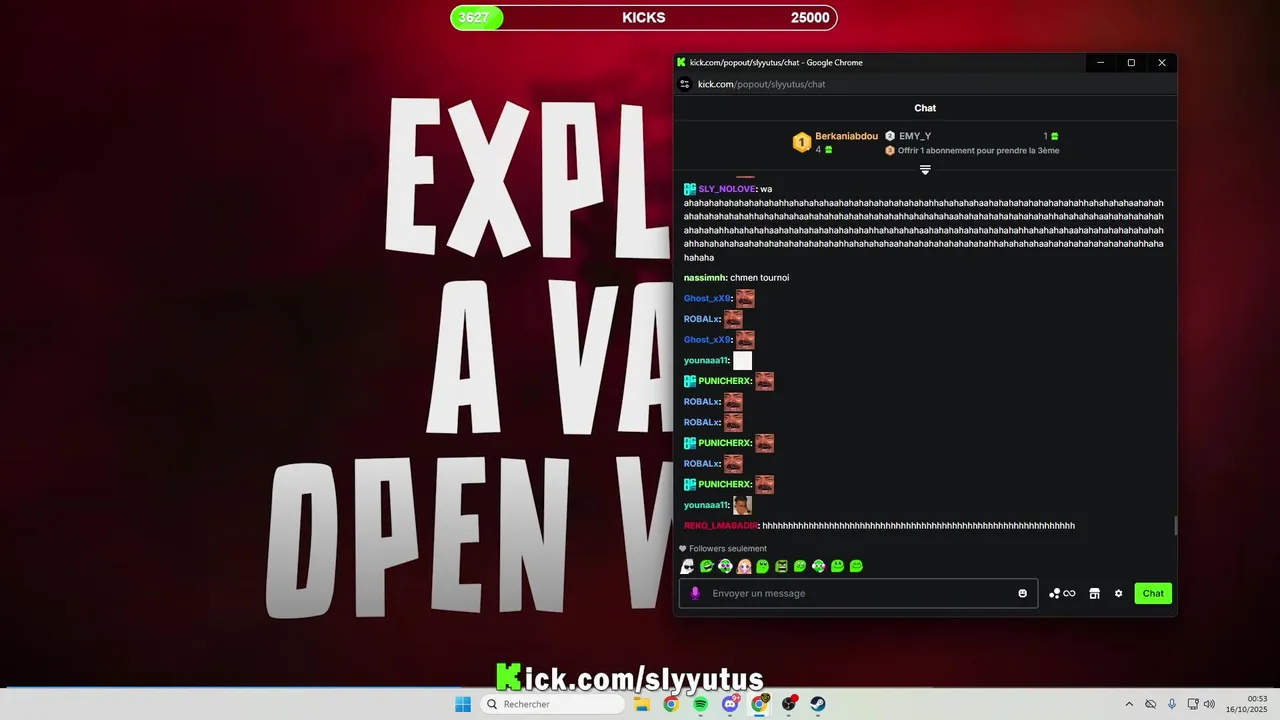The width and height of the screenshot is (1280, 720).
Task: Click the white emote sent by younaaa11
Action: coord(742,361)
